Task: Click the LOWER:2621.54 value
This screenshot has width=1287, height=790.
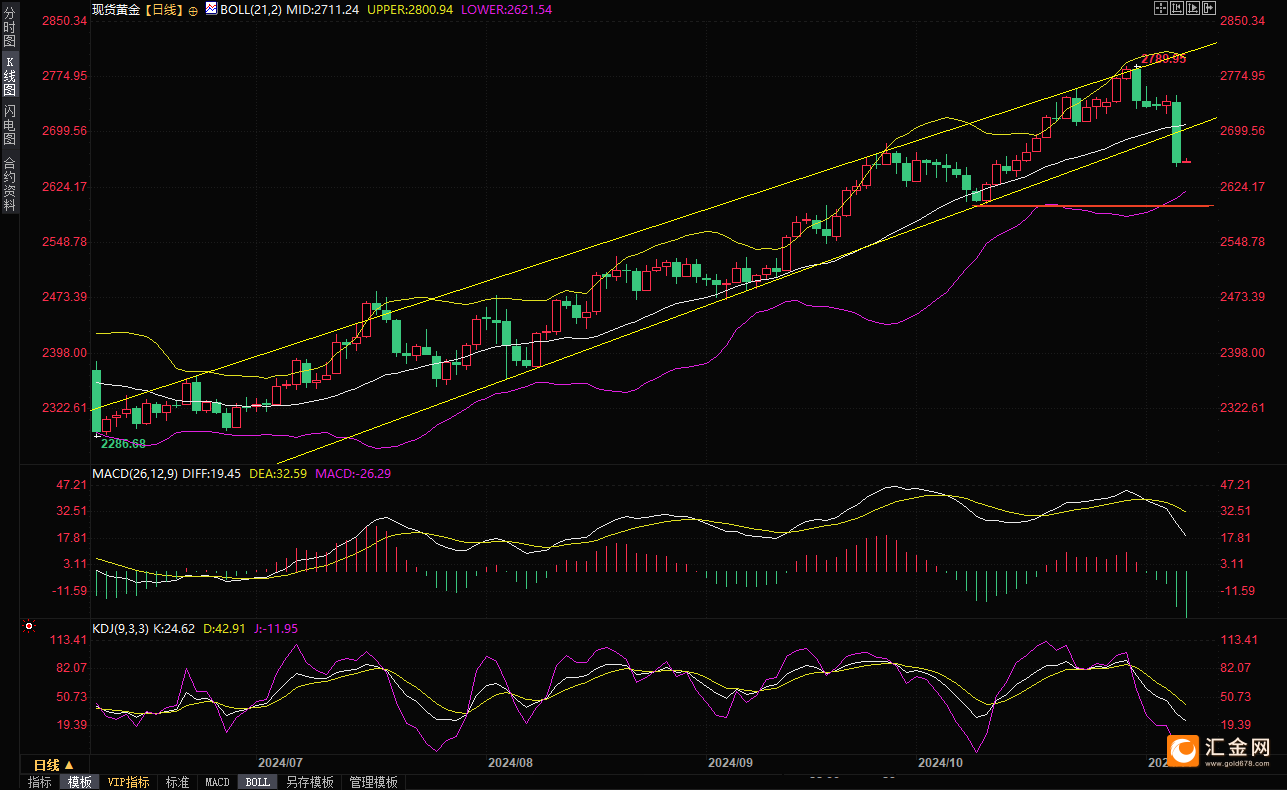Action: coord(506,9)
